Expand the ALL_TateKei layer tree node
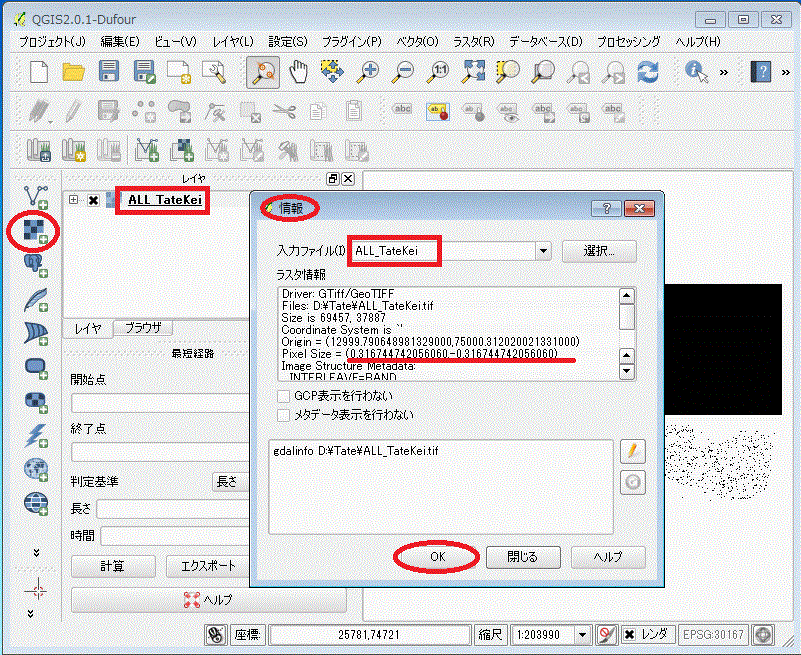Viewport: 801px width, 655px height. click(x=74, y=200)
